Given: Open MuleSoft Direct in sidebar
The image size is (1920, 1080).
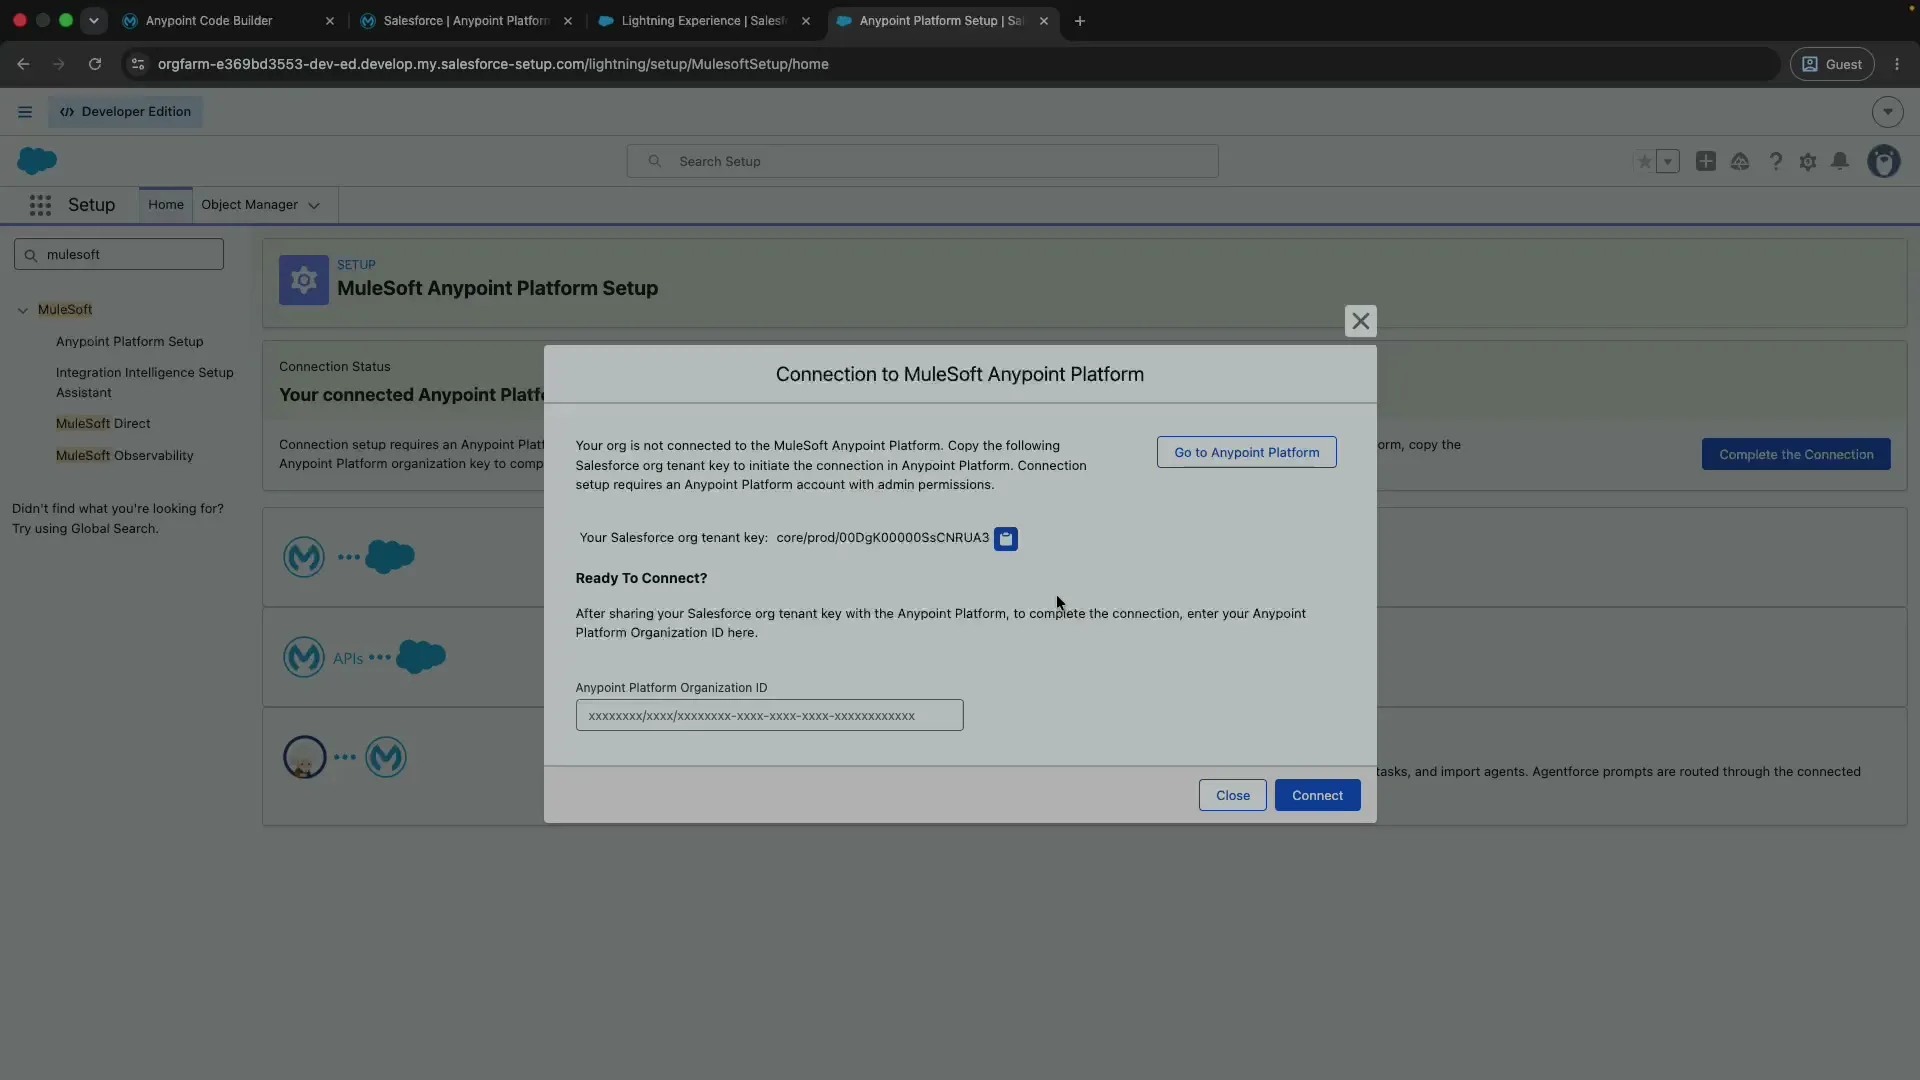Looking at the screenshot, I should tap(103, 423).
